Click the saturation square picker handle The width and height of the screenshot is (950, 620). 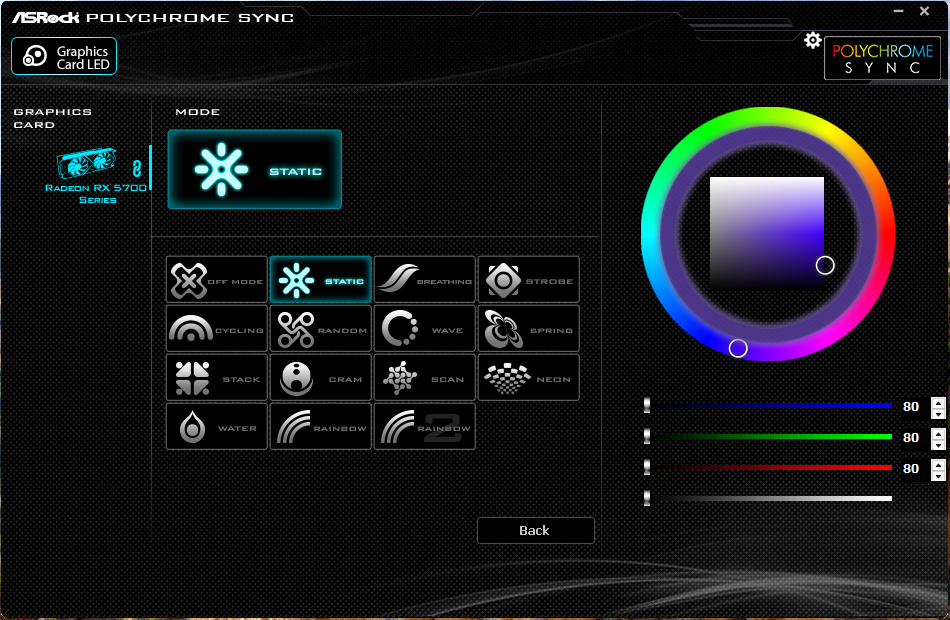pos(825,265)
